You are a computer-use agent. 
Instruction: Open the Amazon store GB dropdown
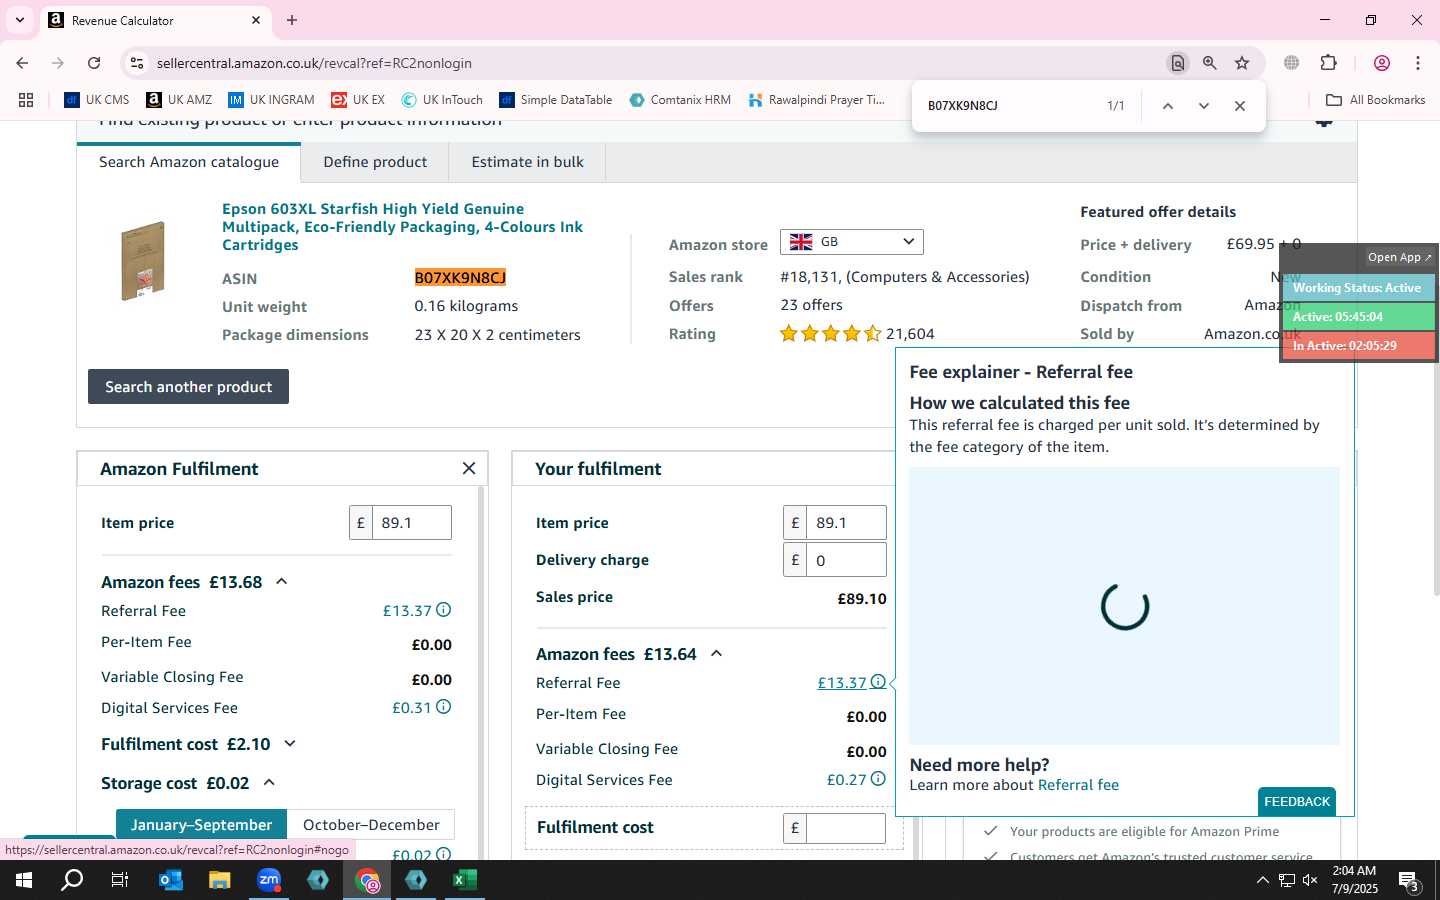852,242
